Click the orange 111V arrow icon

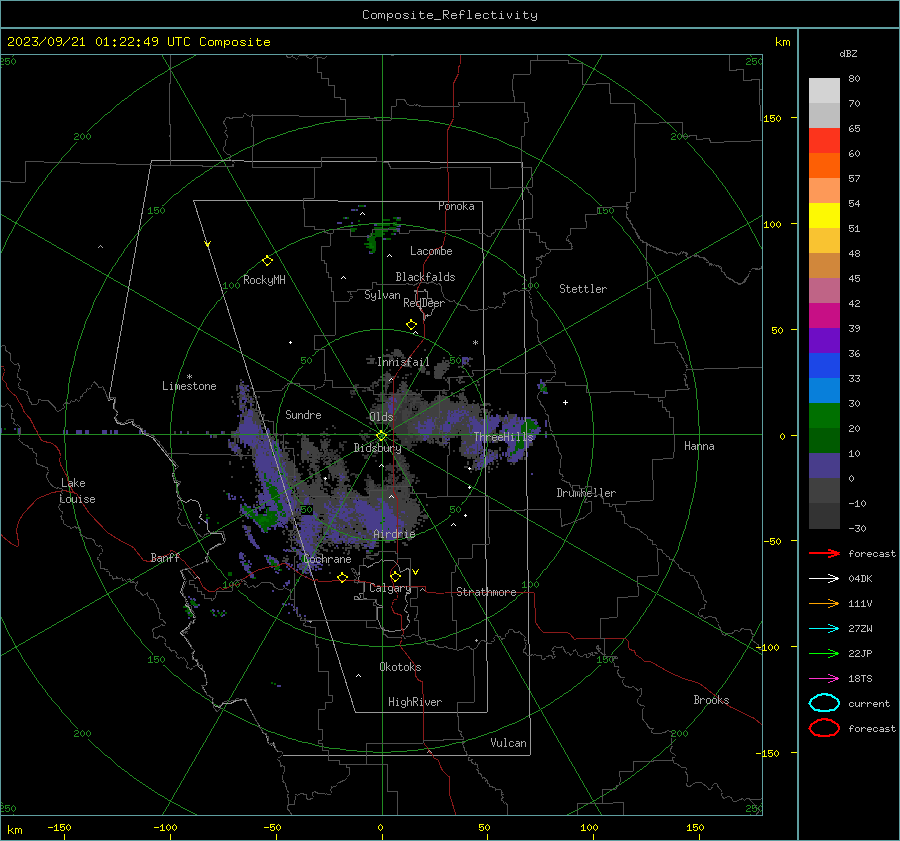tap(824, 603)
